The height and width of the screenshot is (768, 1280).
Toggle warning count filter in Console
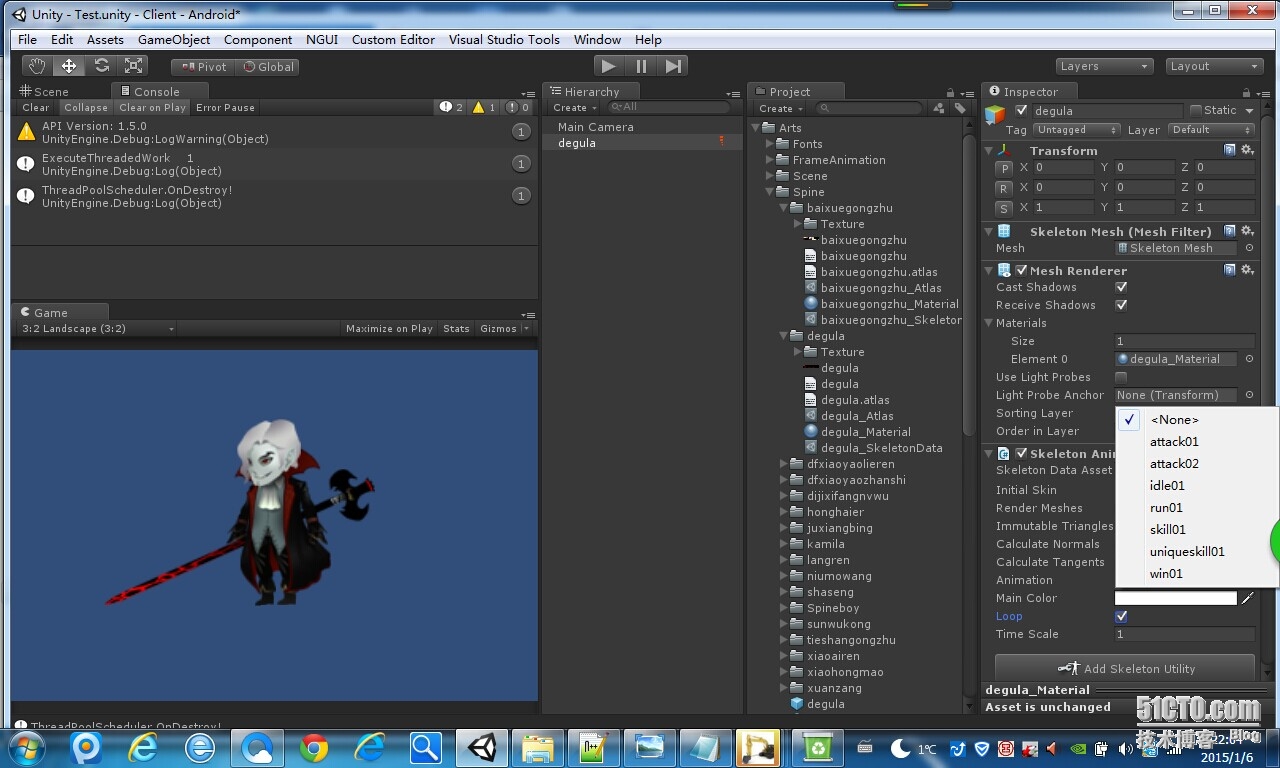[x=484, y=107]
